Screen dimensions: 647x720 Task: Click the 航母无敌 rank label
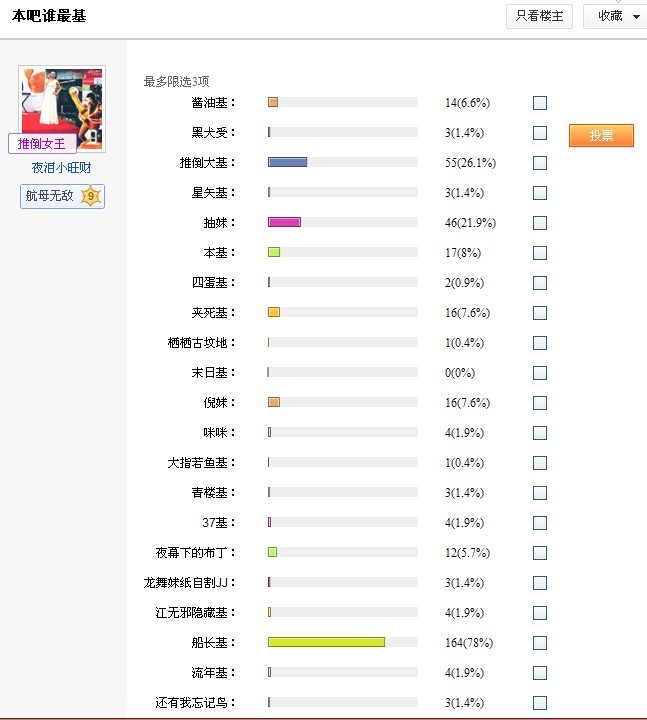[x=50, y=196]
